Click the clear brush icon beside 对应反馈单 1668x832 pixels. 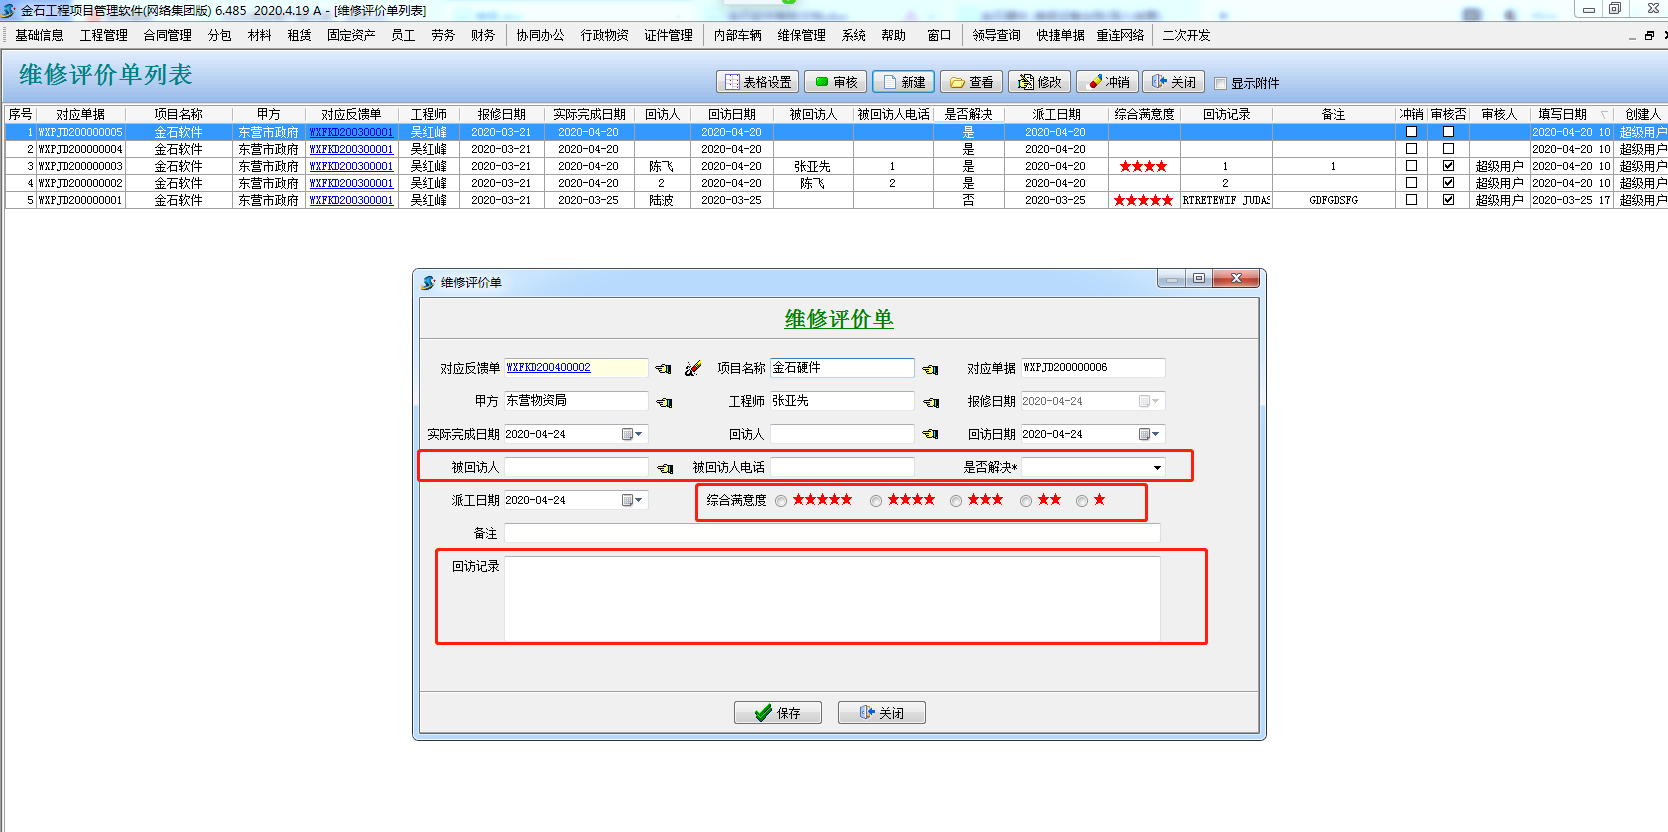tap(693, 369)
